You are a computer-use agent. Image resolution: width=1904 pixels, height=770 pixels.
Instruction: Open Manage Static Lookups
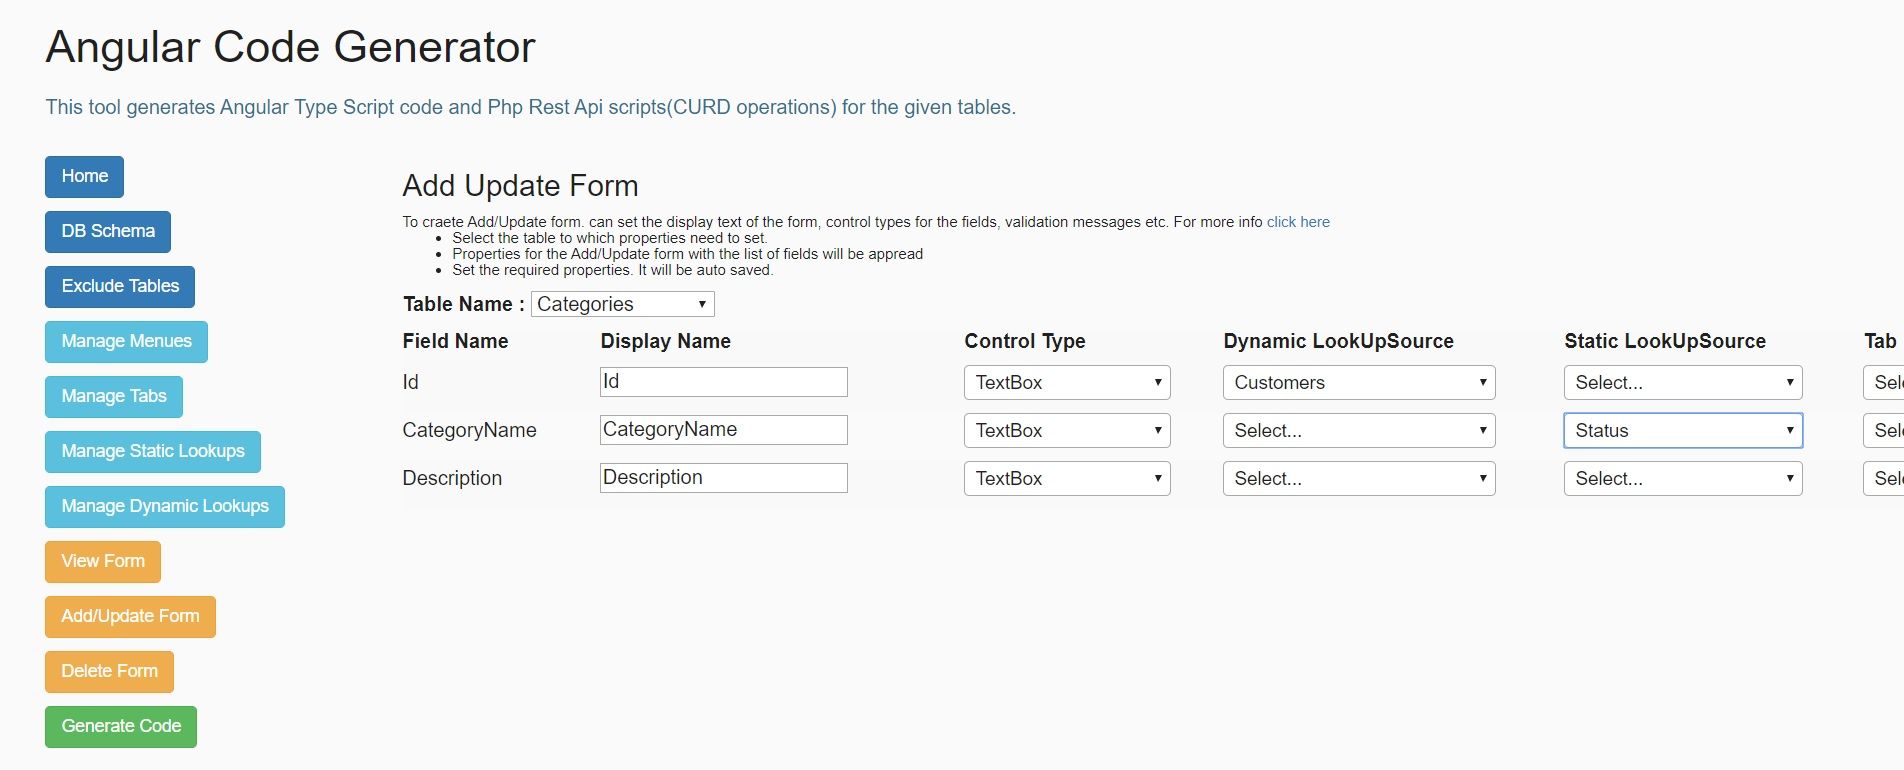pos(152,452)
